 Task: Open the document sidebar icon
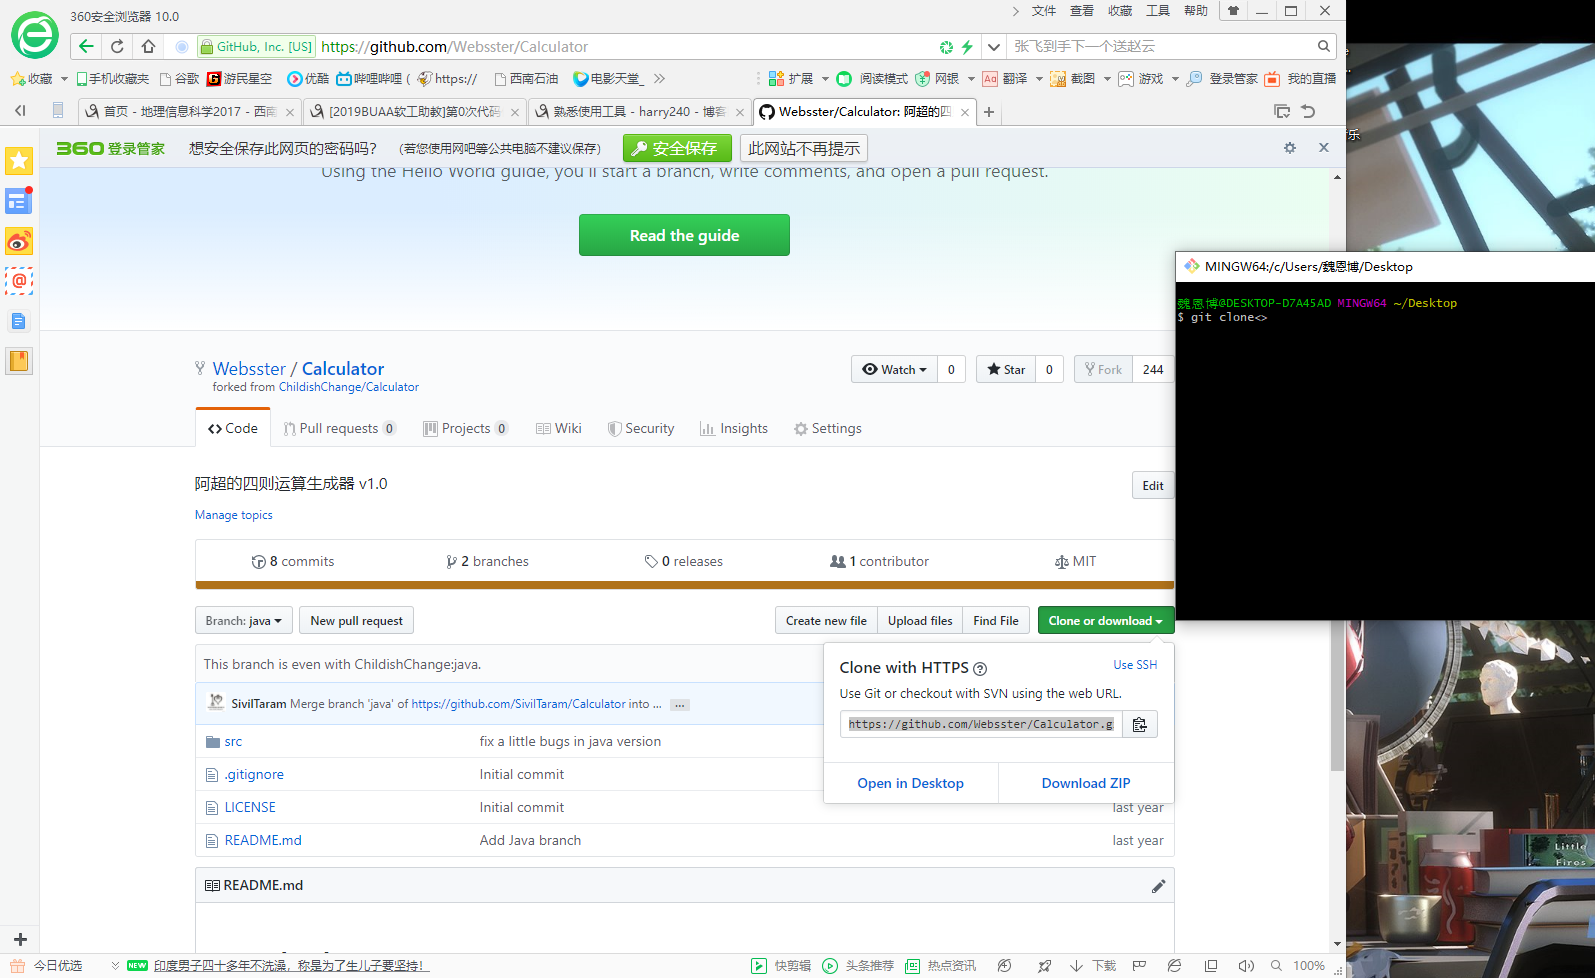tap(19, 321)
